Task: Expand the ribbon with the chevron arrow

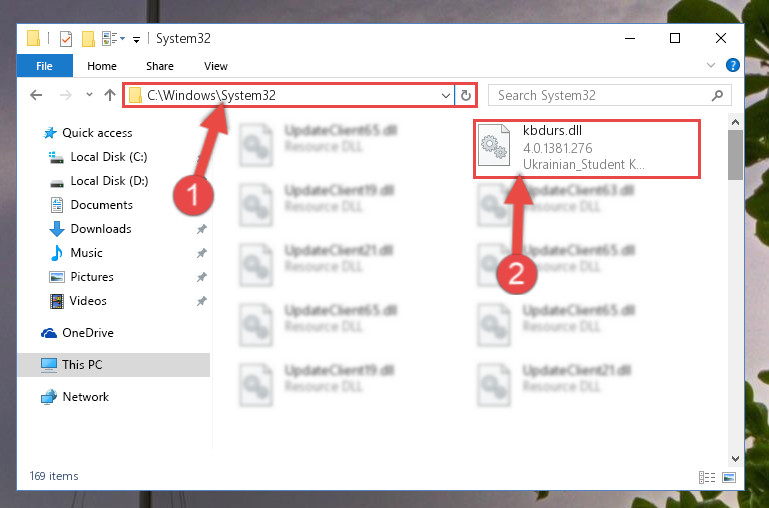Action: [x=711, y=65]
